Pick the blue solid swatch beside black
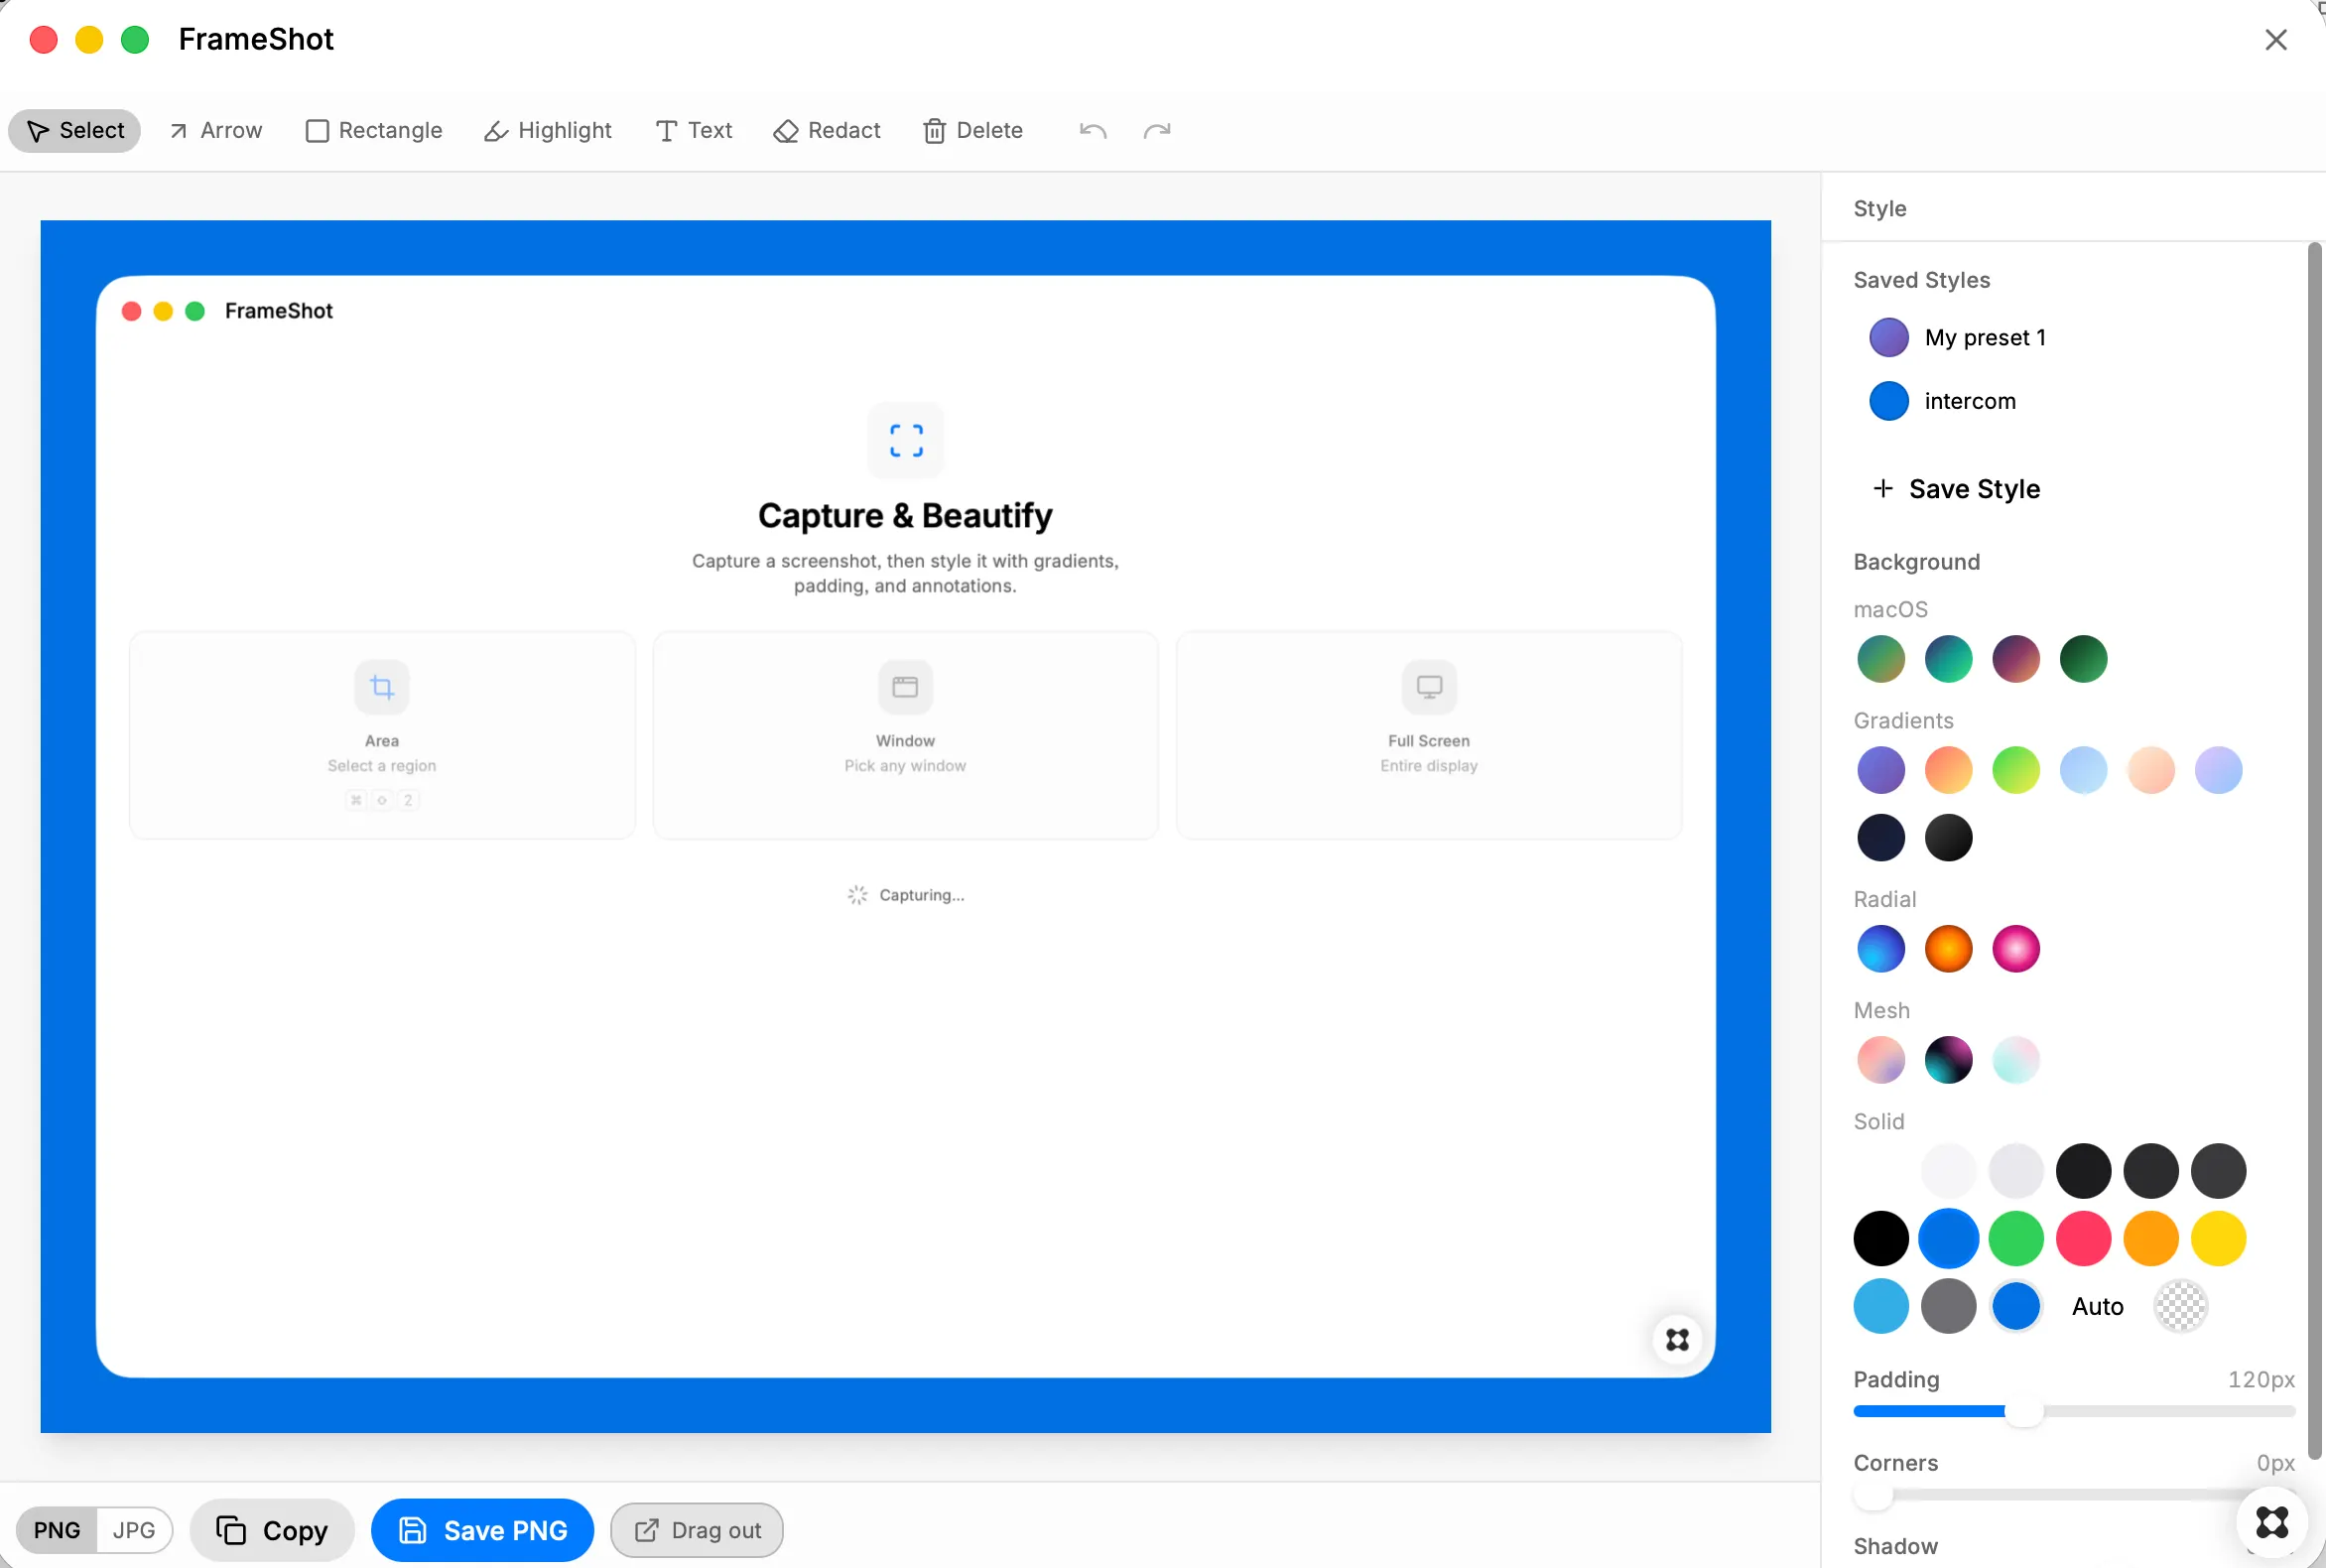The width and height of the screenshot is (2326, 1568). 1949,1239
